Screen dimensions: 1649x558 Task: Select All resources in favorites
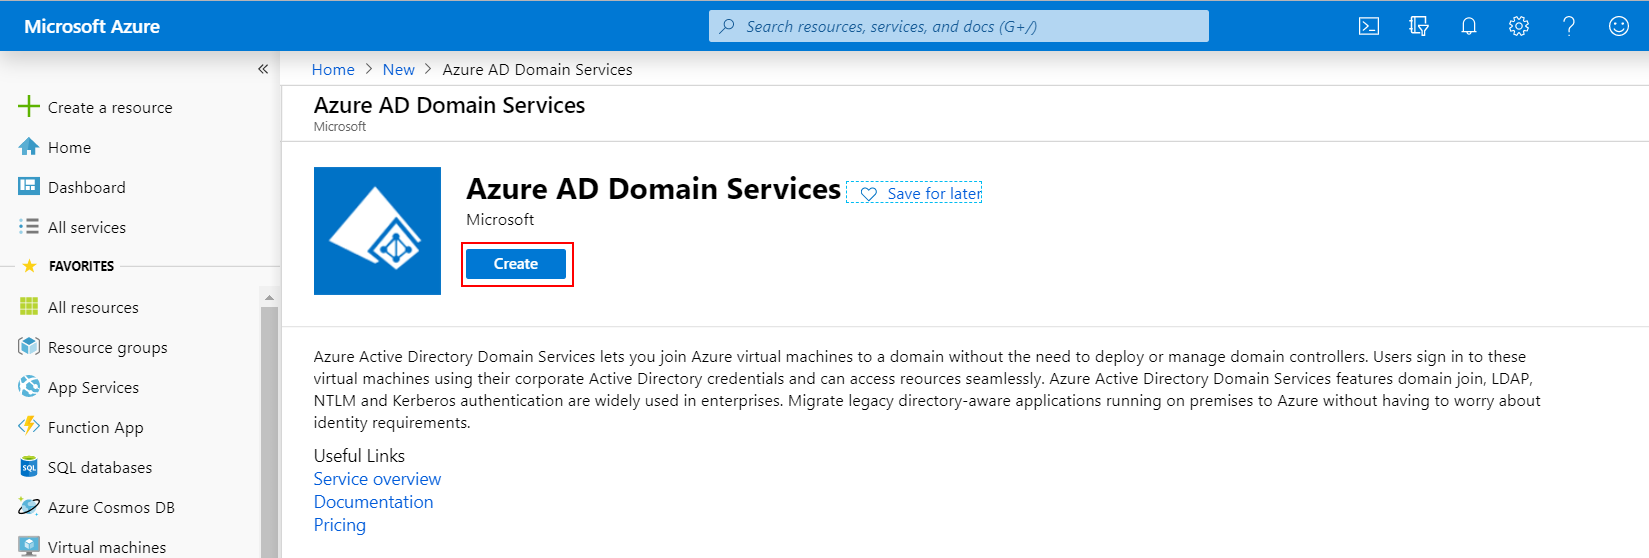click(x=93, y=307)
